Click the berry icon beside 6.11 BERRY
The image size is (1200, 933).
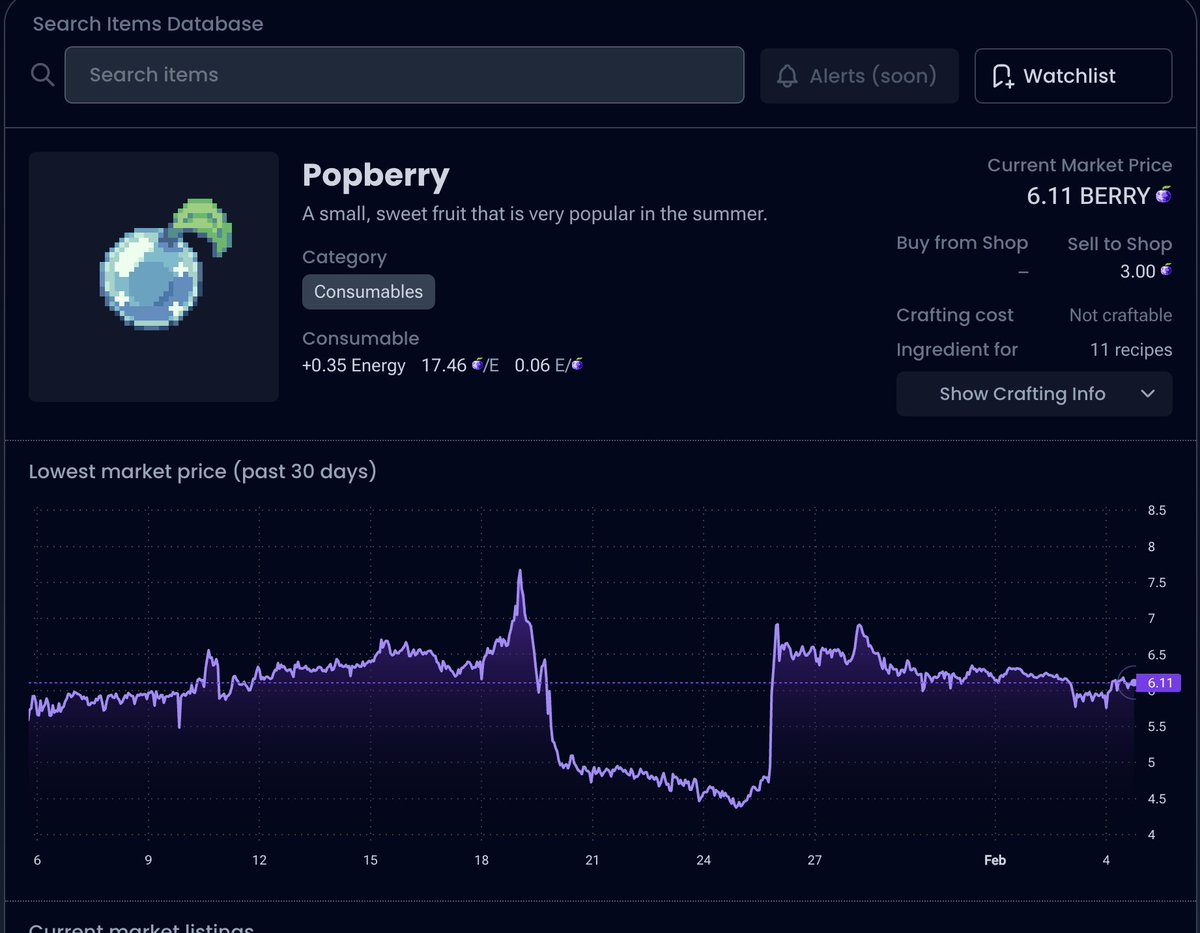click(1164, 195)
